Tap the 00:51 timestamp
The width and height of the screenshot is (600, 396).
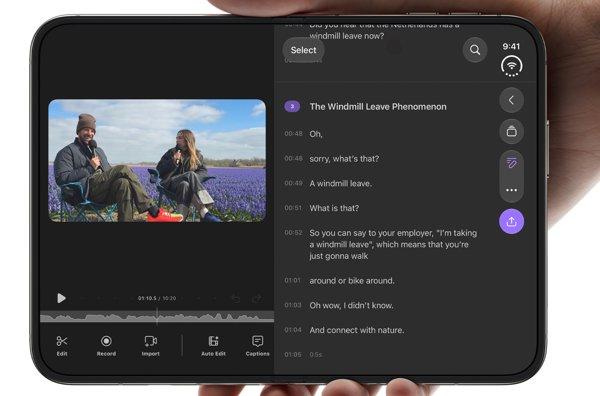tap(293, 208)
